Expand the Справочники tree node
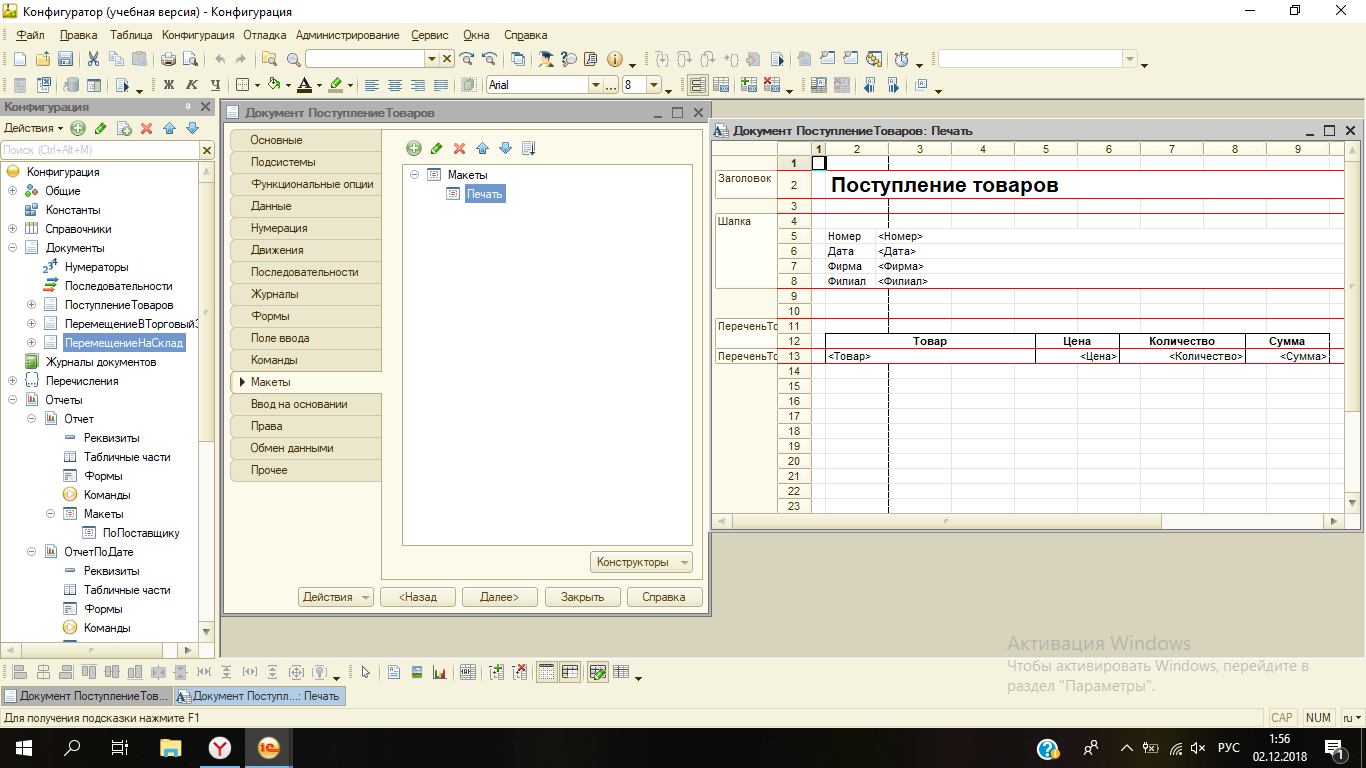The width and height of the screenshot is (1366, 768). click(13, 229)
